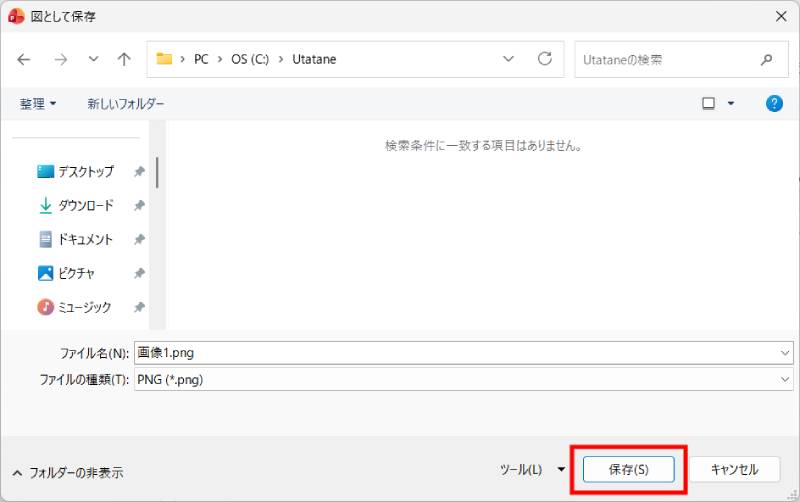Select OS (C:) in the address path

(x=250, y=60)
